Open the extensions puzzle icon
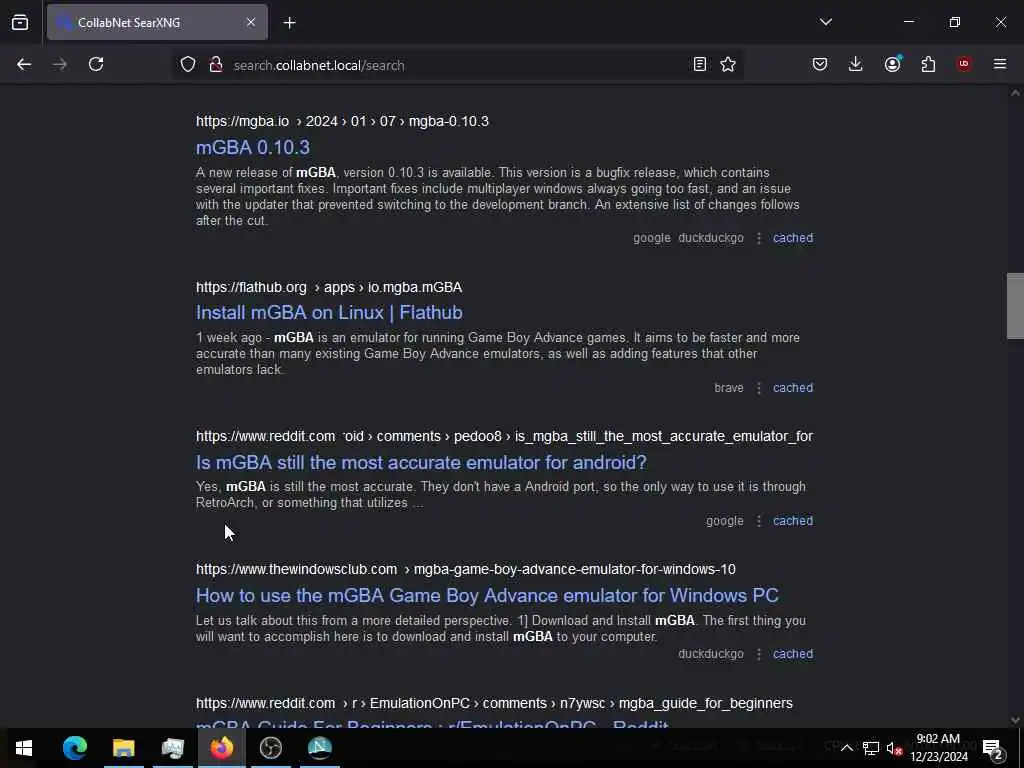Viewport: 1024px width, 768px height. click(928, 64)
